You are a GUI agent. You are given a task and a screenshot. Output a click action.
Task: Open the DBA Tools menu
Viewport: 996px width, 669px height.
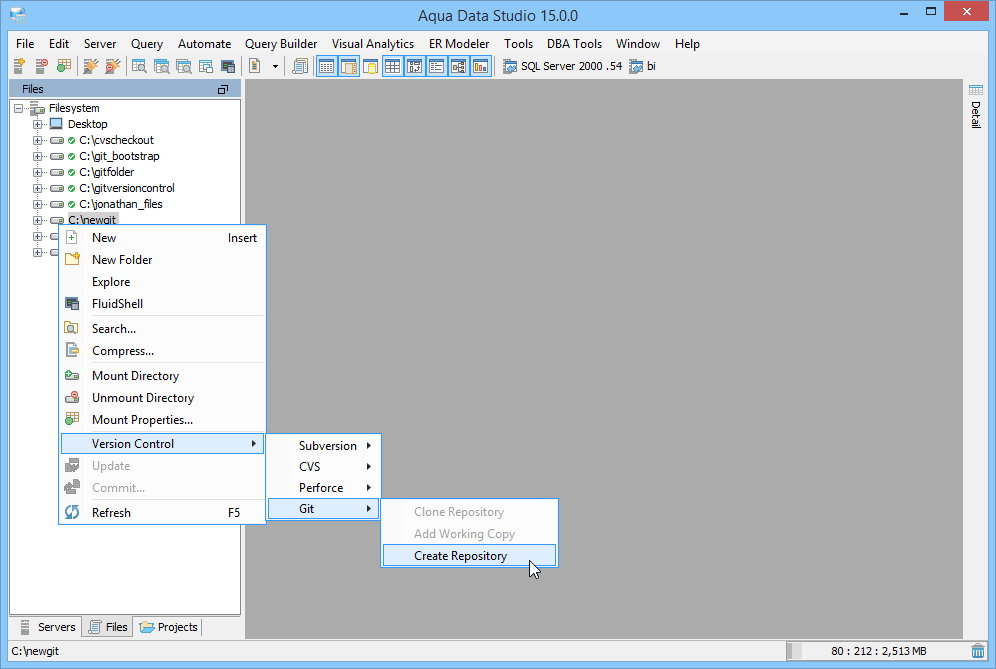tap(574, 44)
